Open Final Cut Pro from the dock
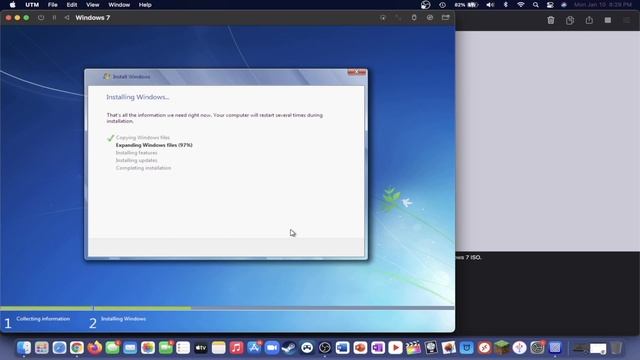The image size is (640, 360). pos(413,348)
